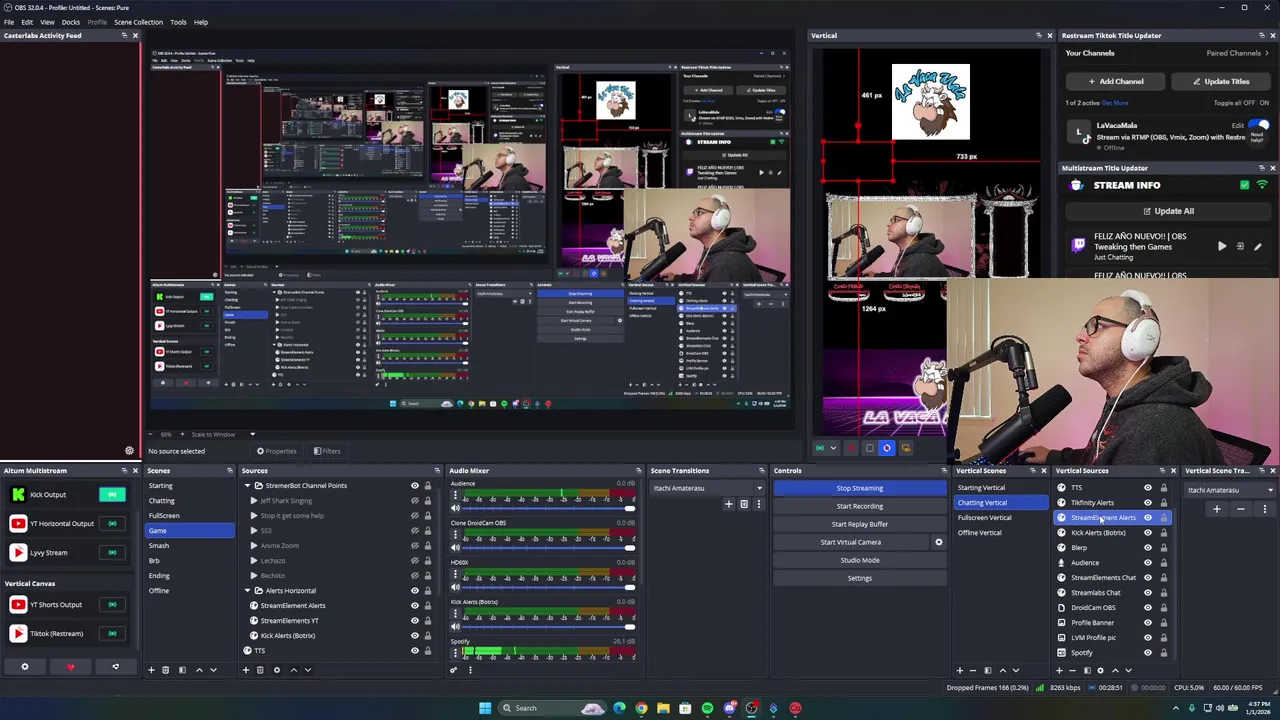The image size is (1280, 720).
Task: Unlock the StremerBot Channel Points group
Action: pos(428,486)
